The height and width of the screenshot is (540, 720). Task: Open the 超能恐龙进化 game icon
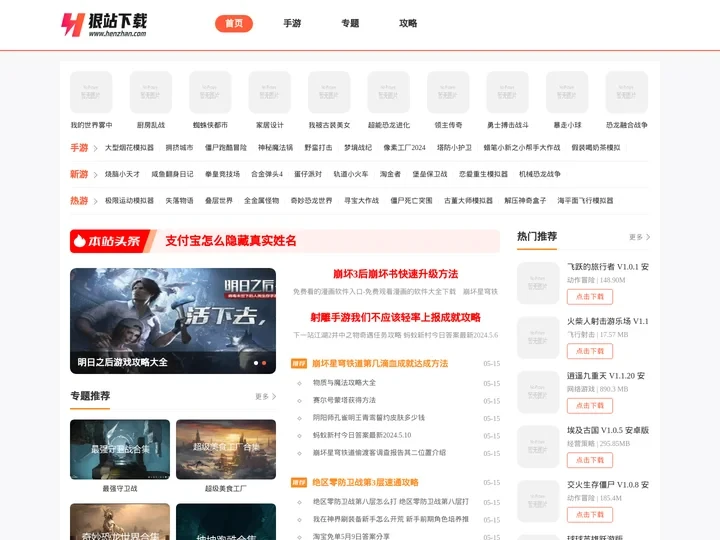pos(388,92)
